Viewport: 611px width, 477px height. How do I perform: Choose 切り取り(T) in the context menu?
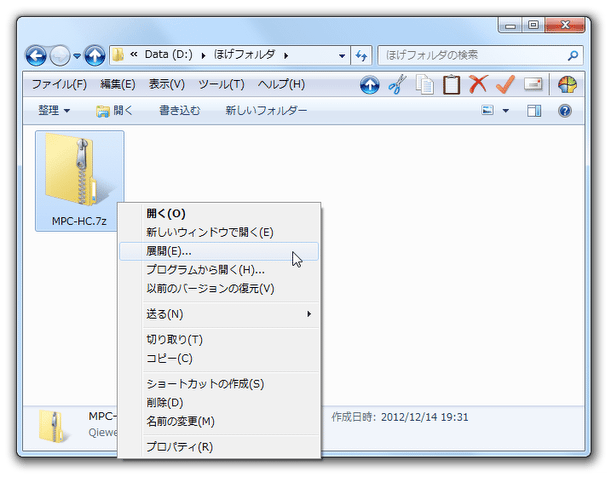click(x=219, y=339)
